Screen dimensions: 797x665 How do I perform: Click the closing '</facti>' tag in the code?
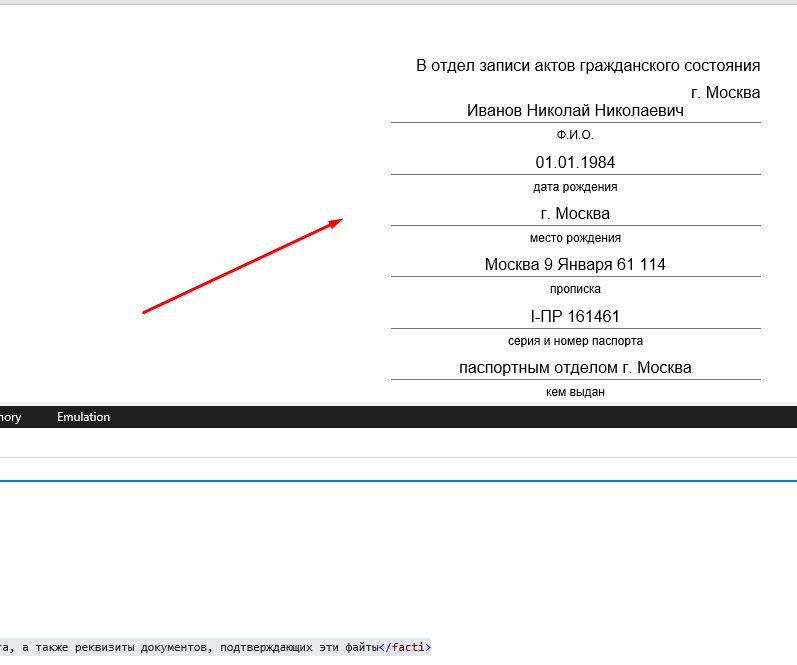[x=405, y=647]
